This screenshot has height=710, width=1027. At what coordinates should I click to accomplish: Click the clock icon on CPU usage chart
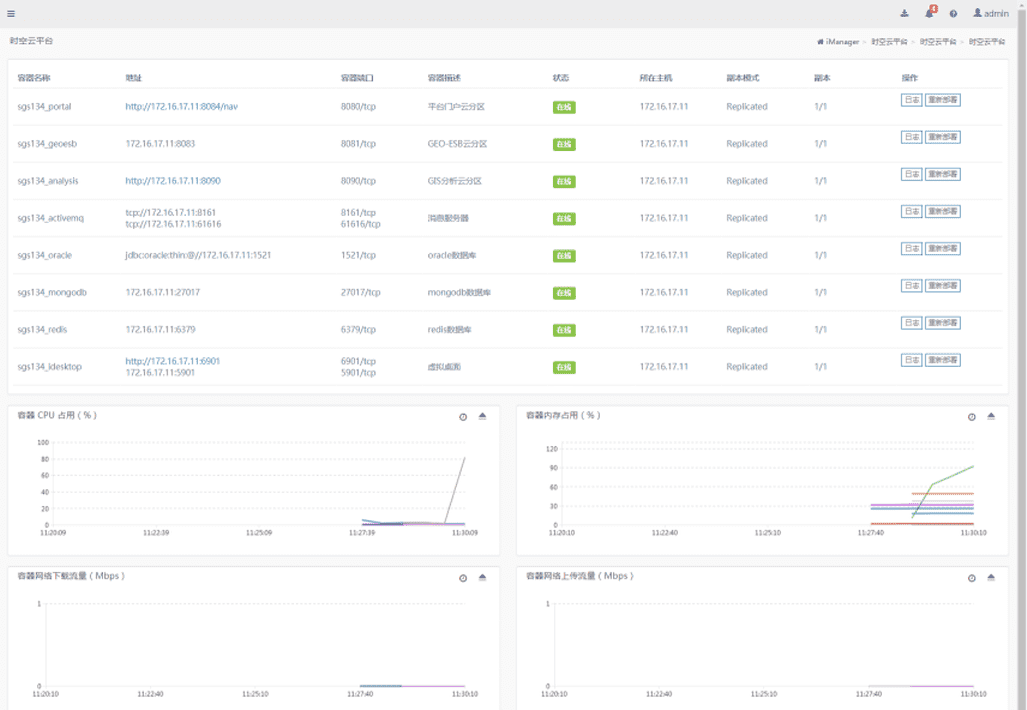(463, 416)
